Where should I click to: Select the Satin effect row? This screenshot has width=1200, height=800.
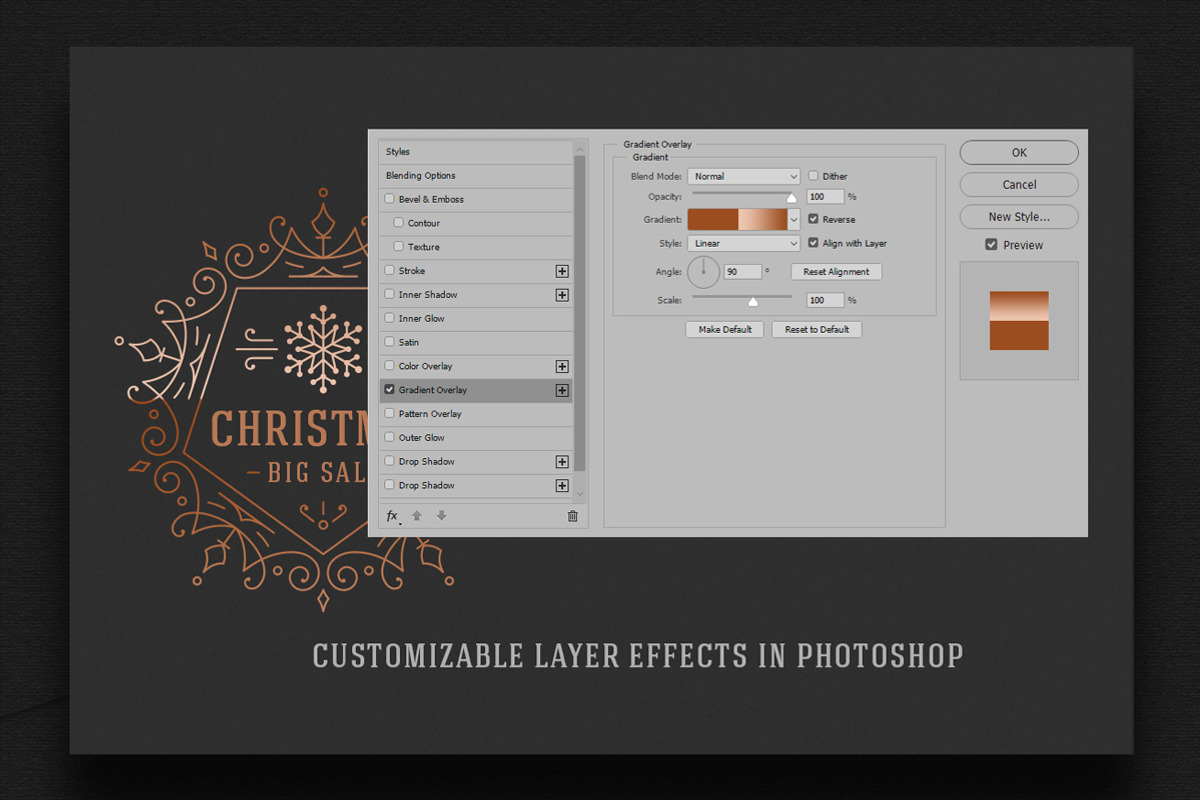pos(476,342)
